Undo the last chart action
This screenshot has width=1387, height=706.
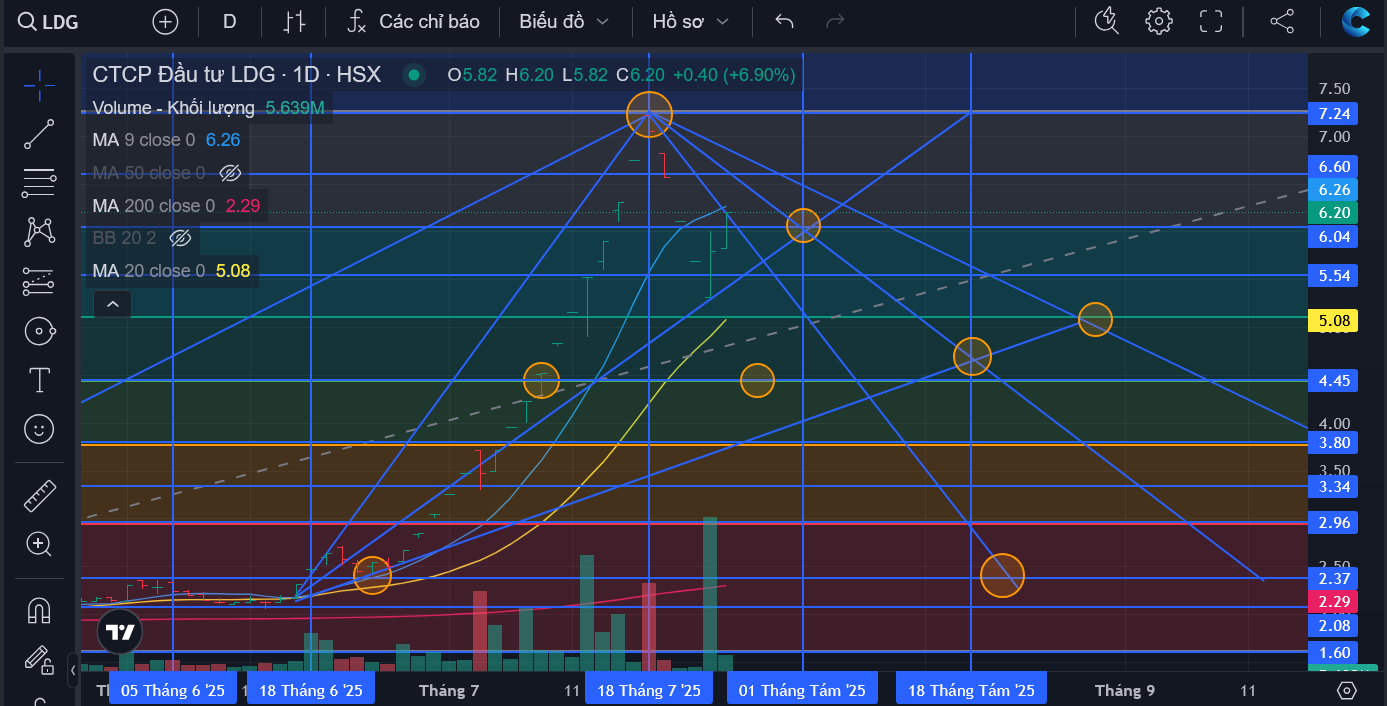click(x=785, y=21)
